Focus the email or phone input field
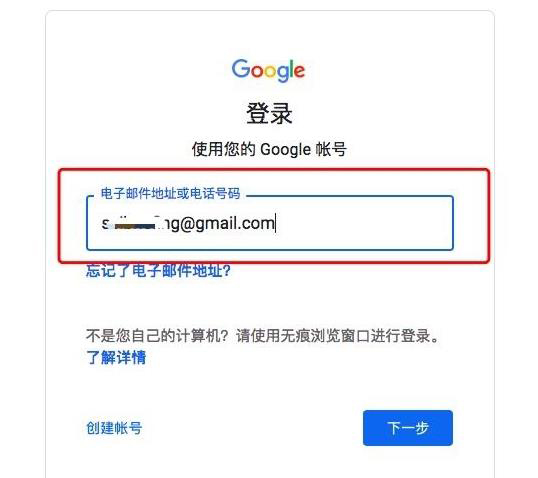Image resolution: width=538 pixels, height=478 pixels. [270, 223]
